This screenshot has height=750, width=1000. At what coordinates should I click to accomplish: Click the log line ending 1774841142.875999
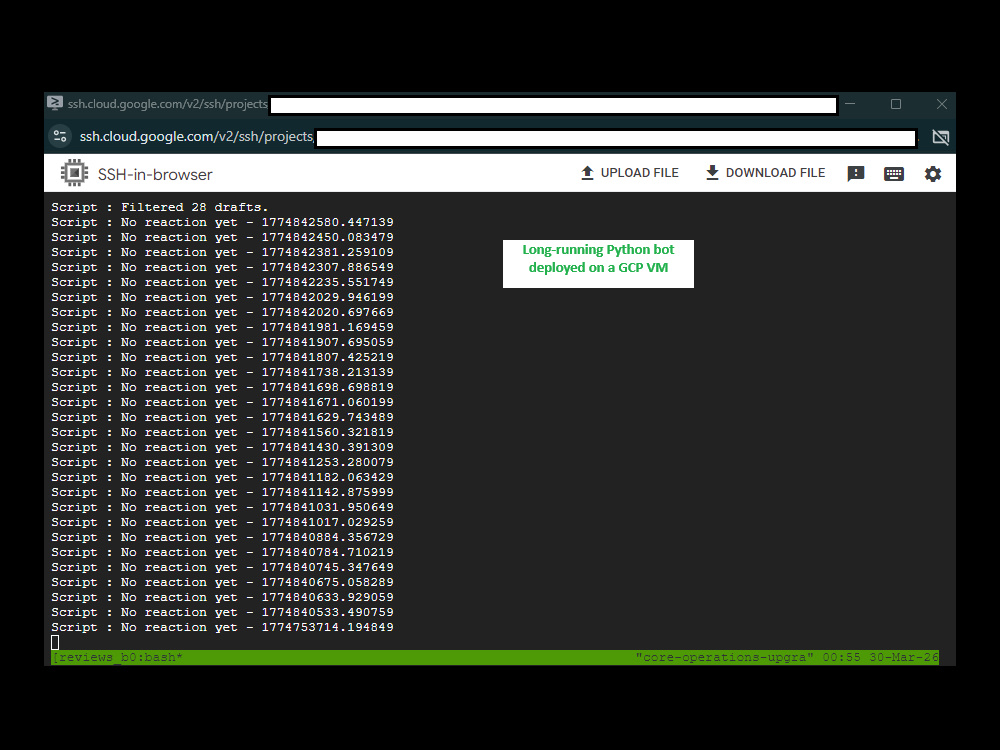[223, 492]
